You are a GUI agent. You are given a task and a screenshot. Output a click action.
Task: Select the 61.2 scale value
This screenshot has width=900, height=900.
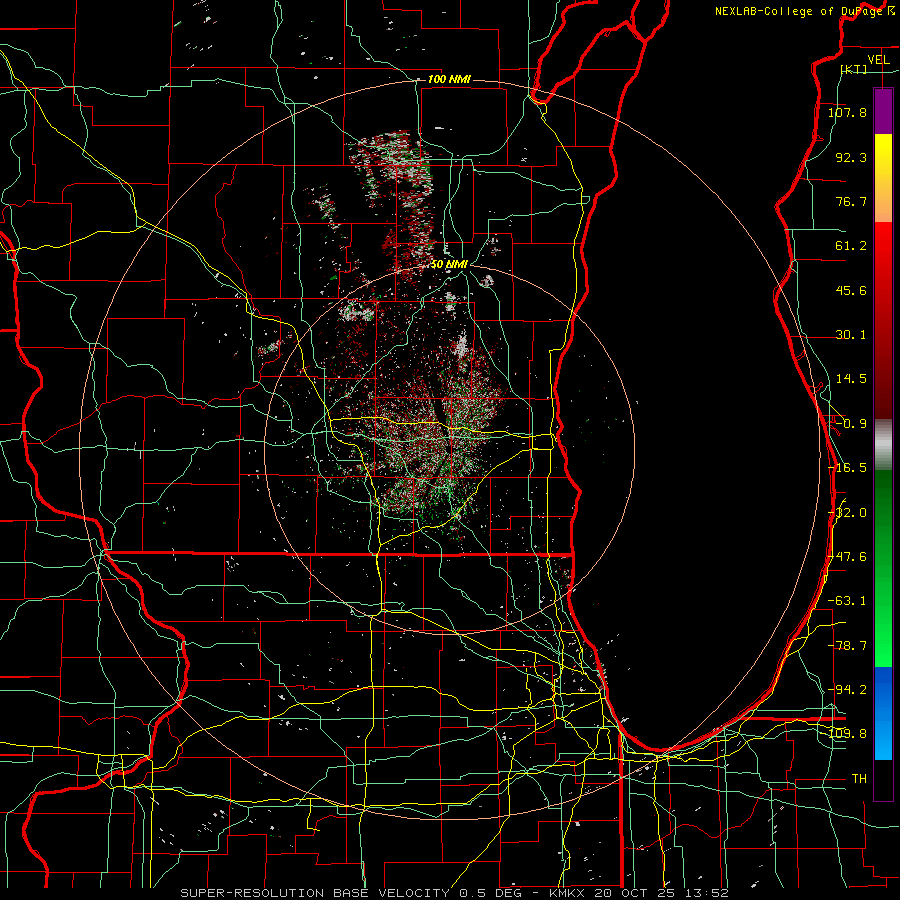coord(851,246)
